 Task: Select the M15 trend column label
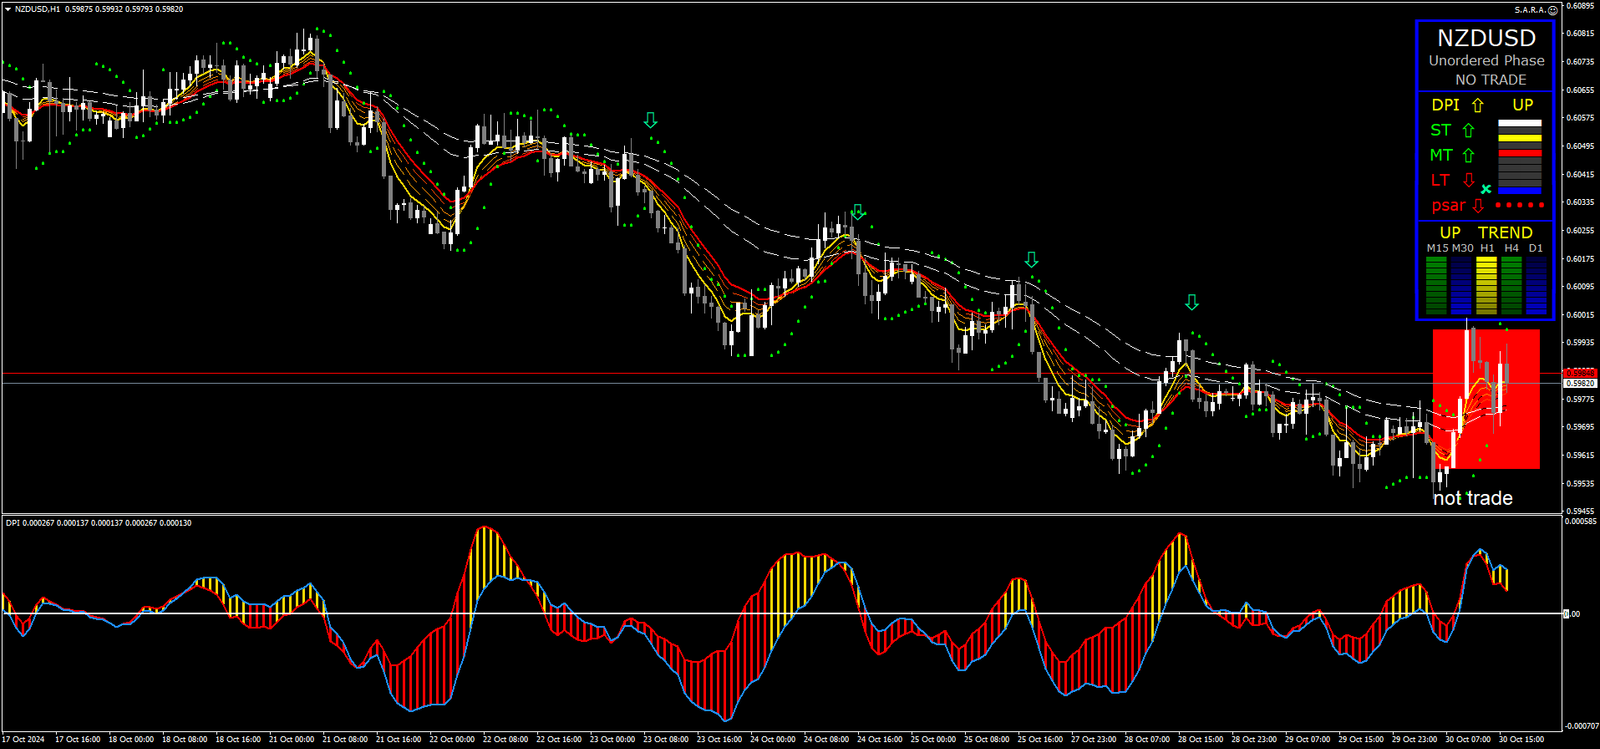(1436, 248)
